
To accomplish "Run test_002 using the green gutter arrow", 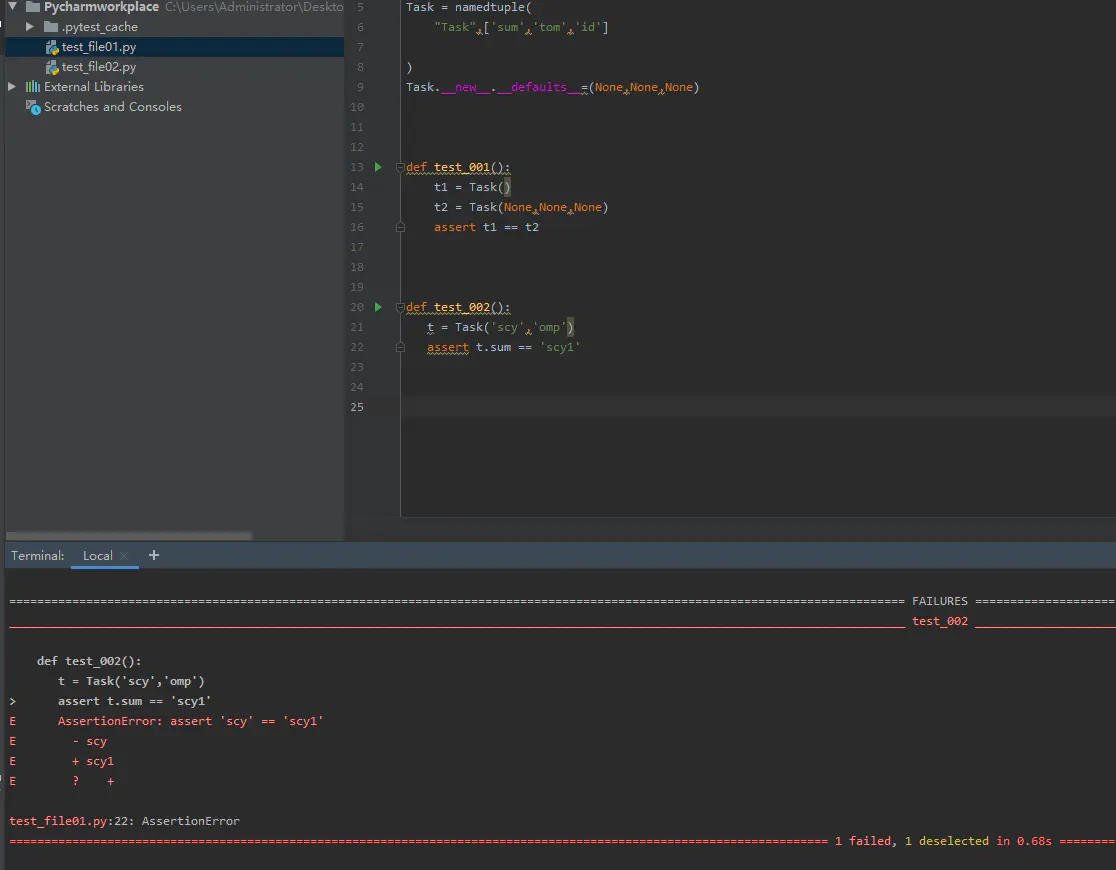I will (378, 308).
